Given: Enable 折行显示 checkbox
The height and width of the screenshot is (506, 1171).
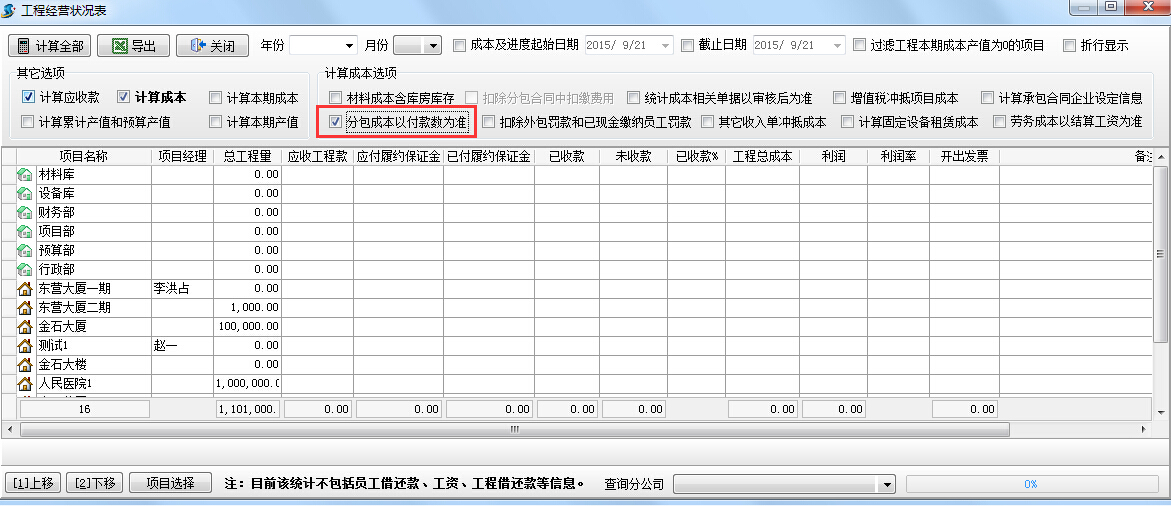Looking at the screenshot, I should click(x=1070, y=45).
